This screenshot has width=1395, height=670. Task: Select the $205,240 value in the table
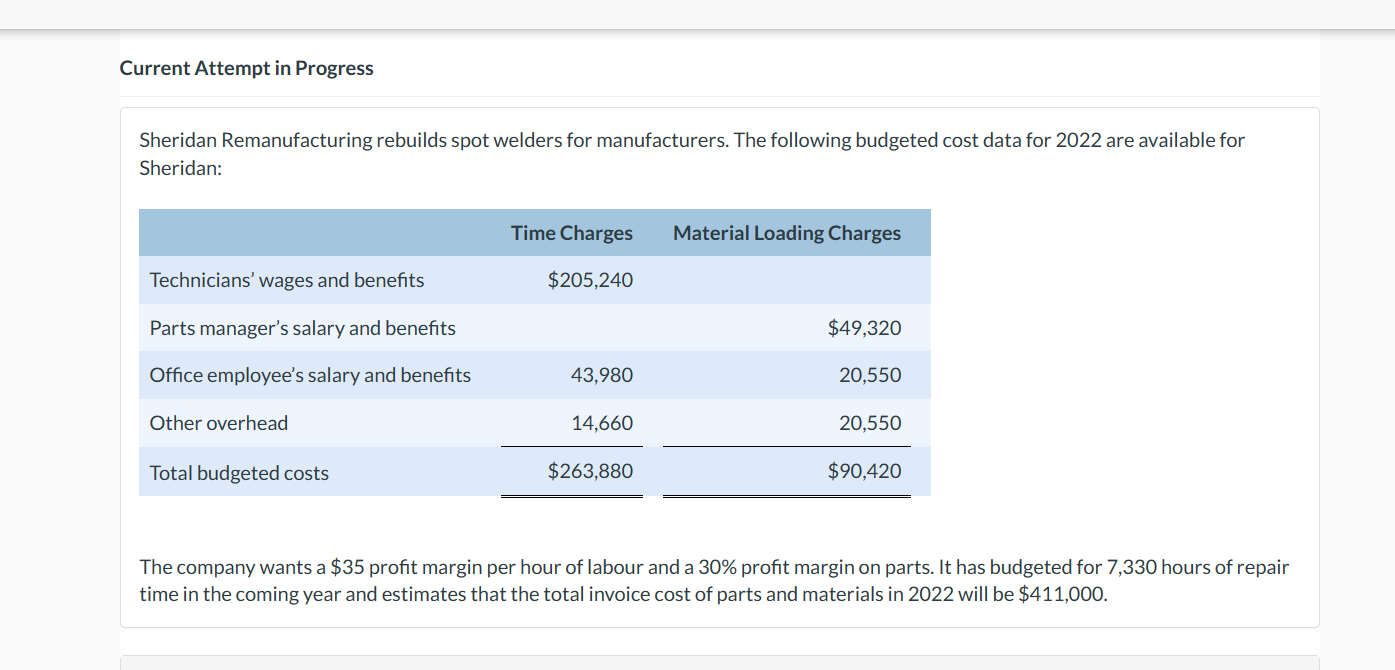pos(590,280)
